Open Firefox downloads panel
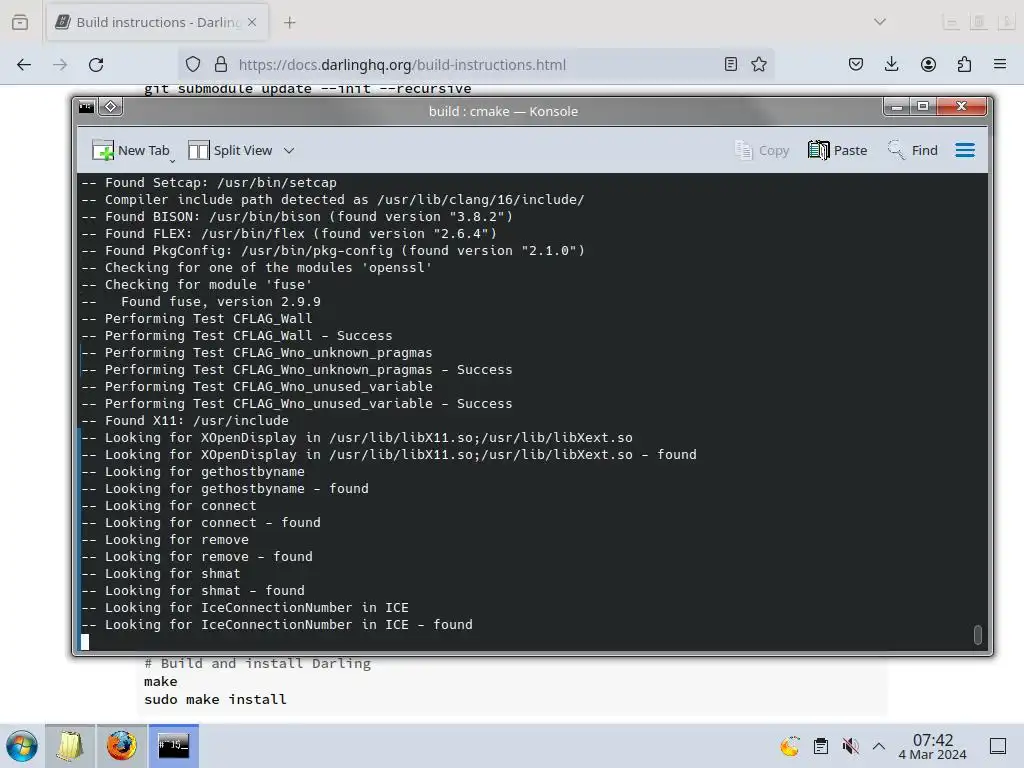The height and width of the screenshot is (768, 1024). coord(891,64)
